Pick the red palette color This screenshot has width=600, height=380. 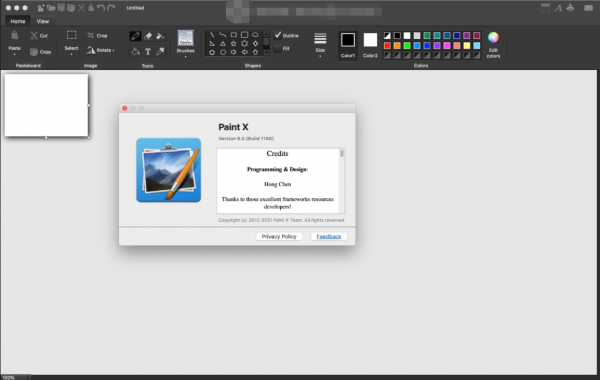coord(387,46)
